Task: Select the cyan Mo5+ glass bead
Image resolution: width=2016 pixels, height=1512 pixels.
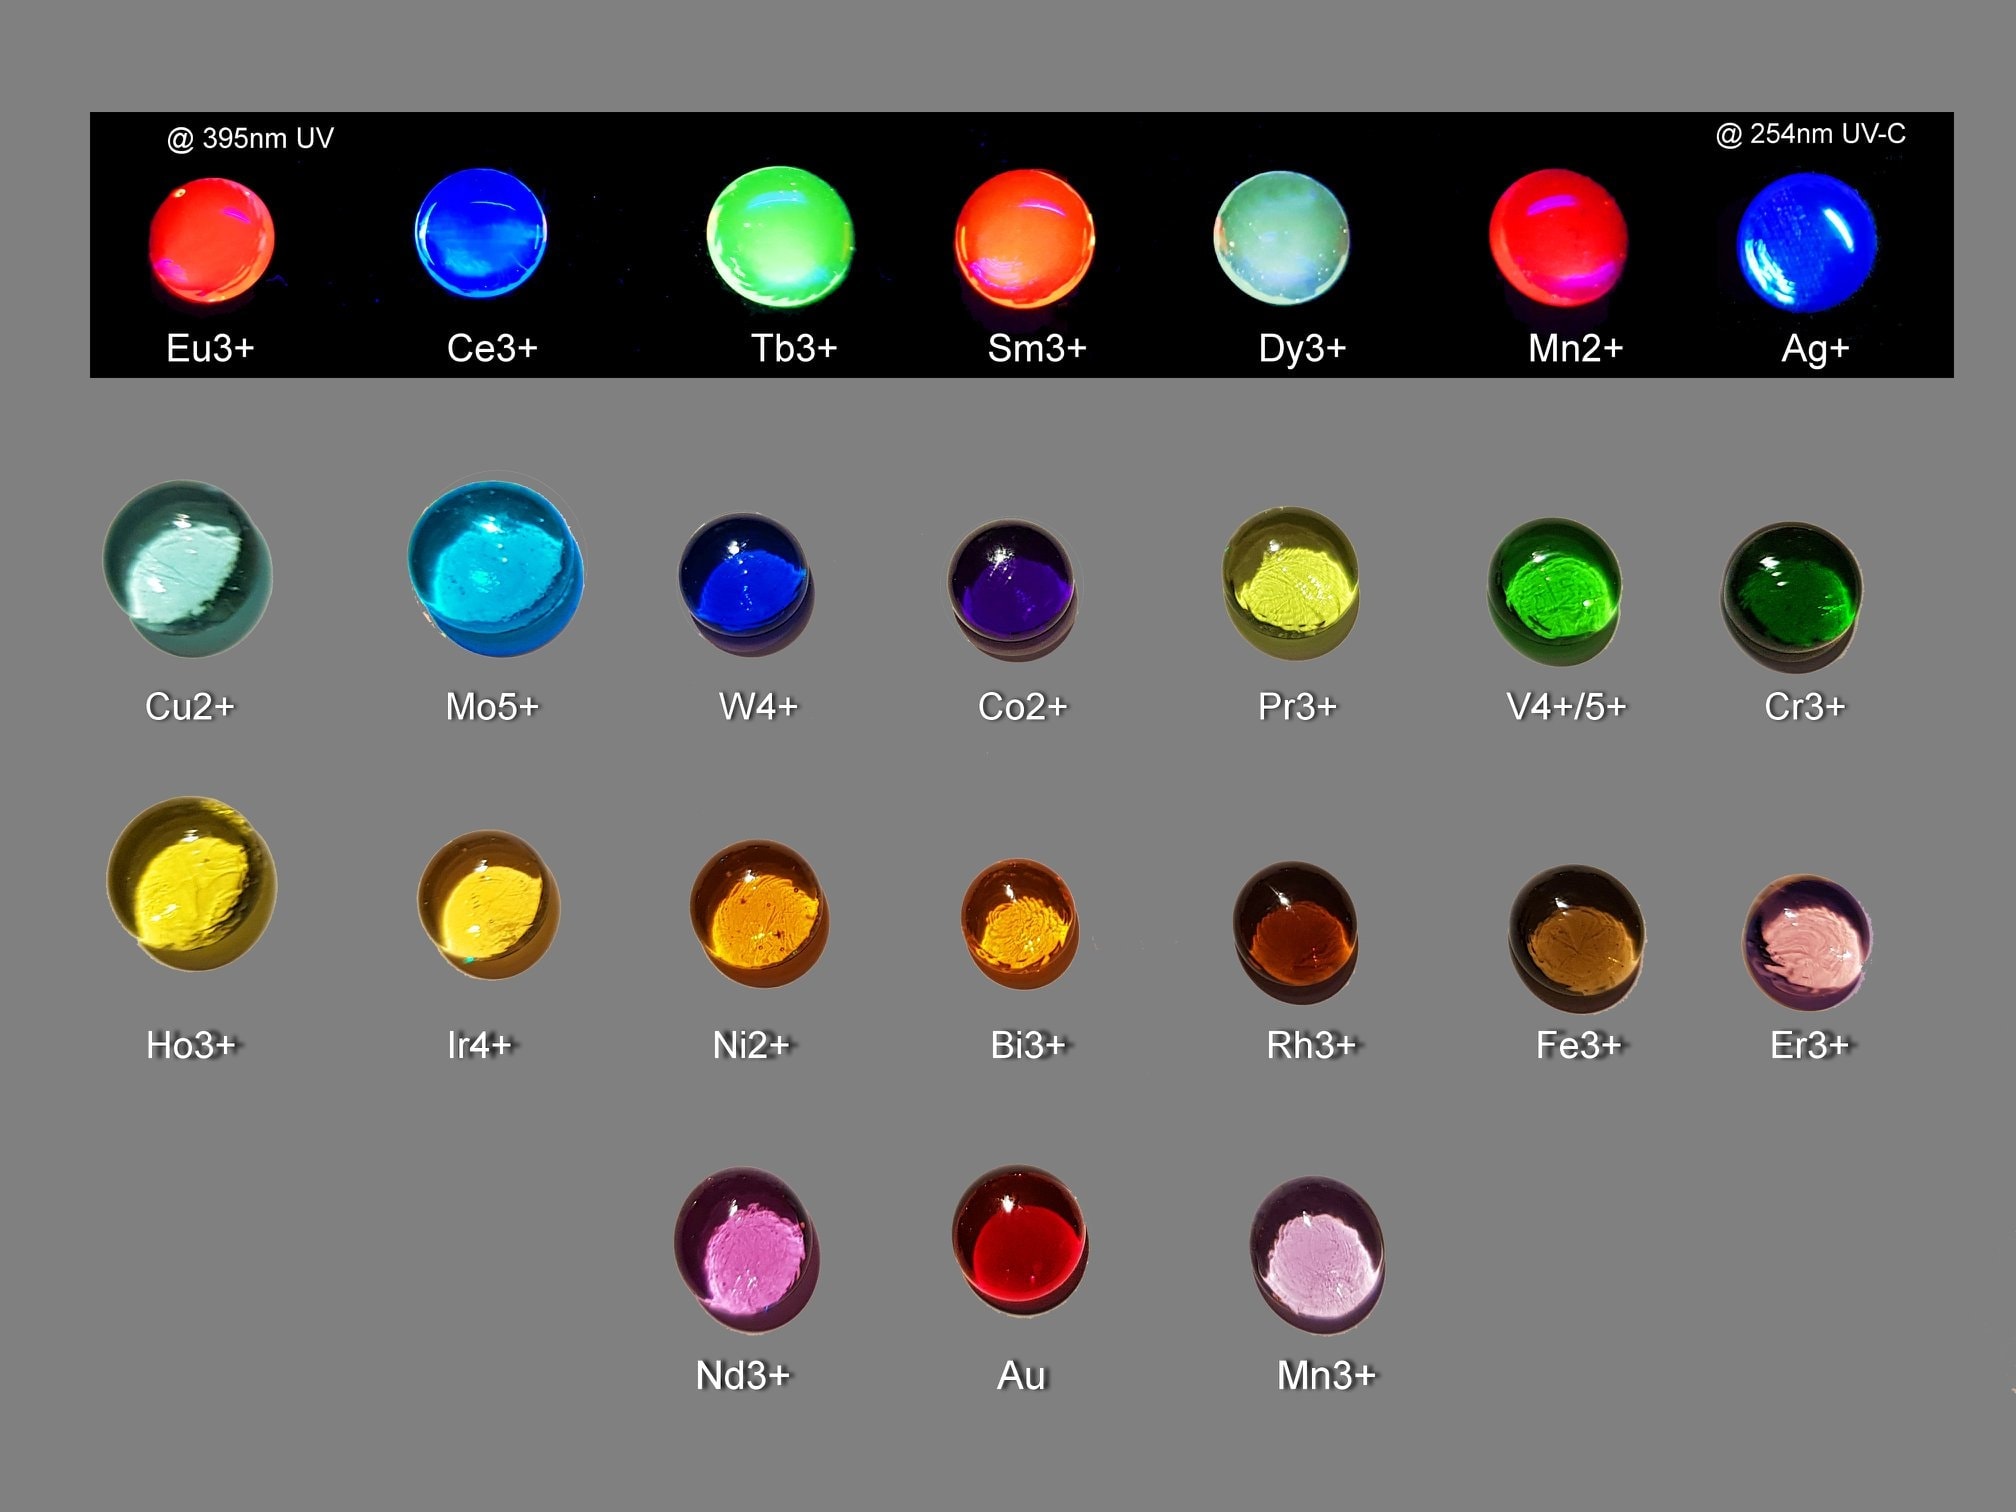Action: tap(495, 569)
